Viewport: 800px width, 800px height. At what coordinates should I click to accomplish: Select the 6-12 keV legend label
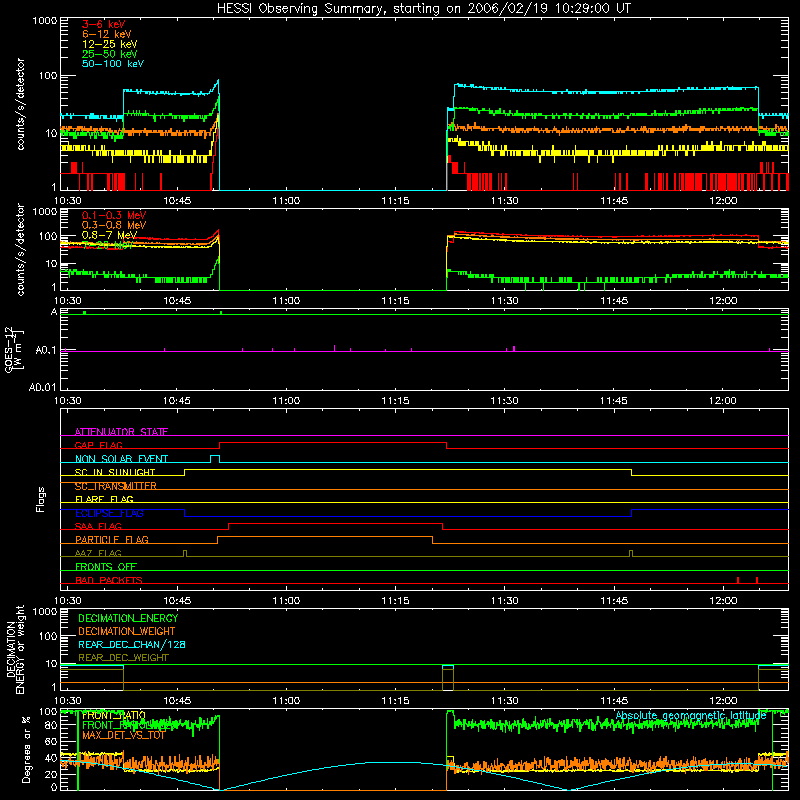(x=107, y=34)
